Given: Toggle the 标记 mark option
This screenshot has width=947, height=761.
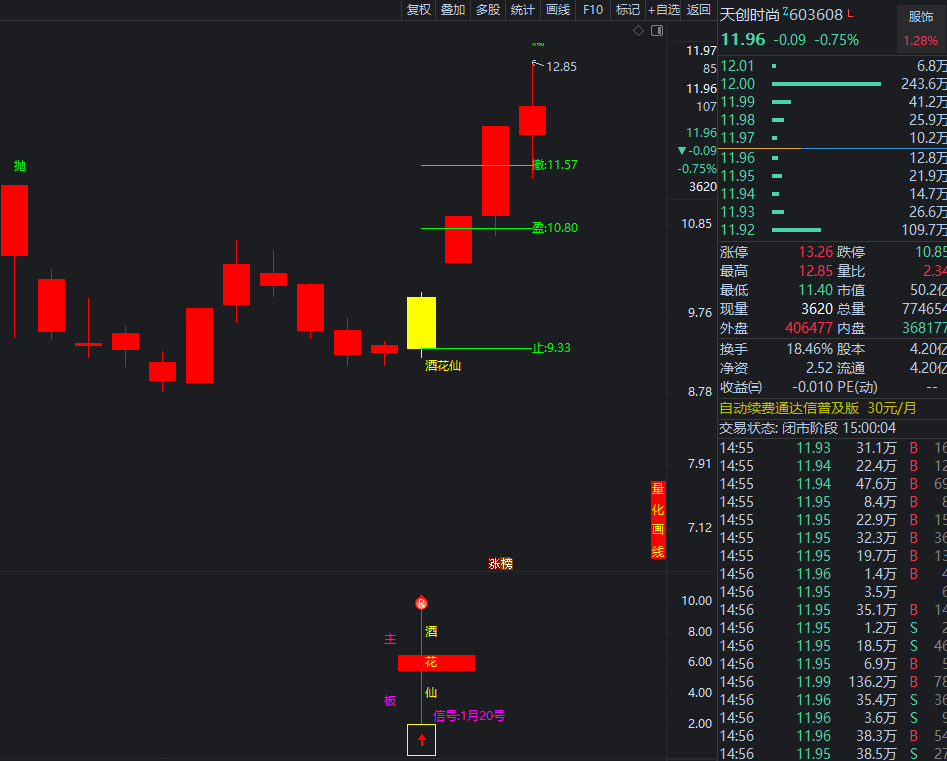Looking at the screenshot, I should (x=627, y=9).
